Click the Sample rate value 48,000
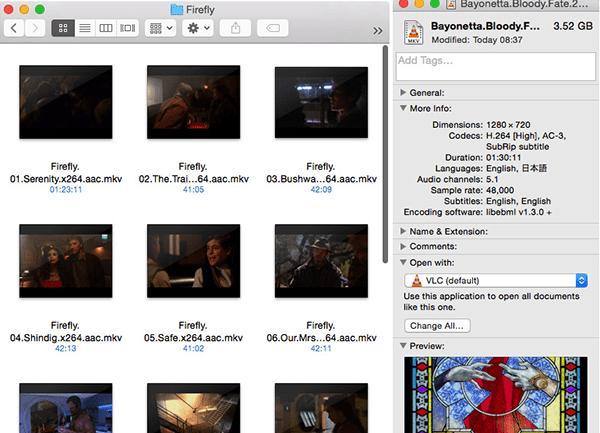The height and width of the screenshot is (433, 600). coord(500,190)
